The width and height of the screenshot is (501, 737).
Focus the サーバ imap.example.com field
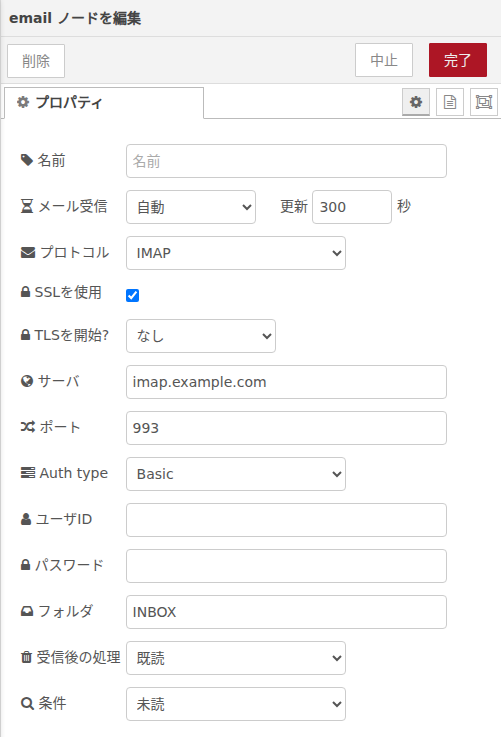coord(286,382)
